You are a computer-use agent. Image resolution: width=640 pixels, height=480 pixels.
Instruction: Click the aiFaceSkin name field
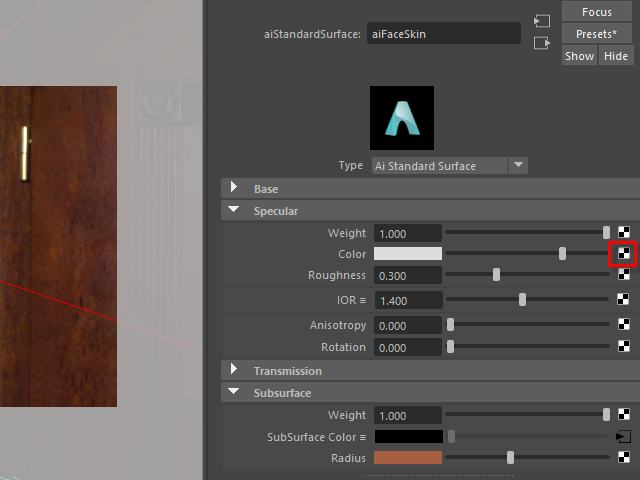(x=443, y=34)
